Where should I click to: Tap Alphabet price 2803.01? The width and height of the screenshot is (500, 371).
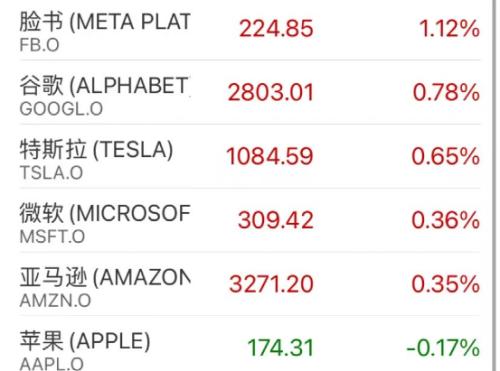271,92
